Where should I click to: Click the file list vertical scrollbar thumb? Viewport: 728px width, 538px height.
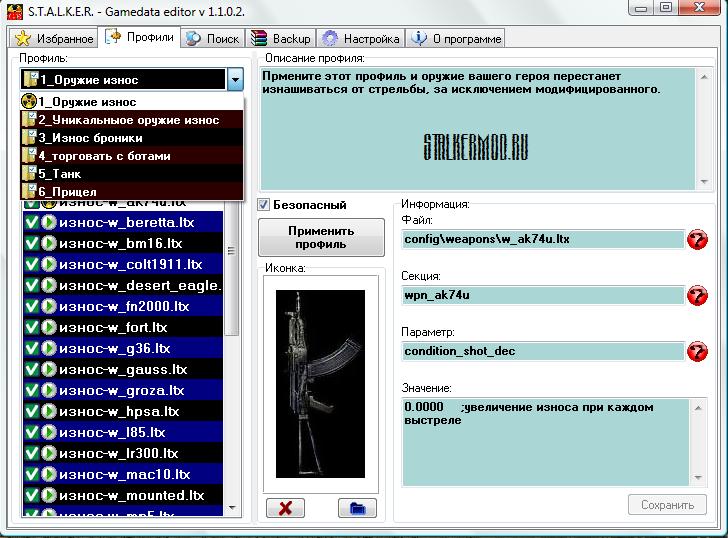[232, 267]
